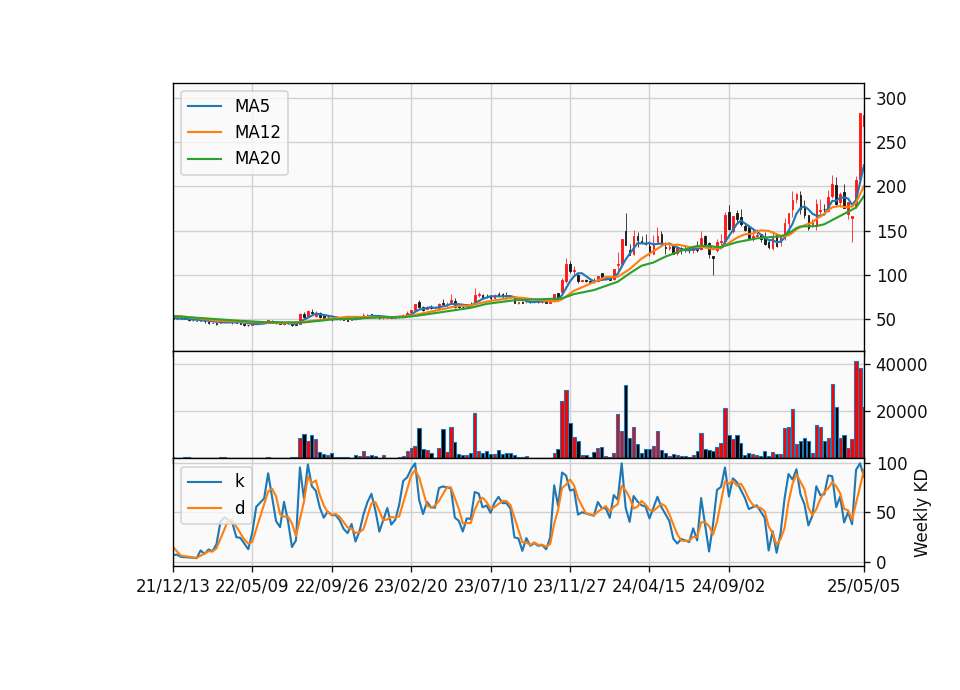Image resolution: width=960 pixels, height=690 pixels.
Task: Click the 22/05/09 date label
Action: tap(252, 586)
